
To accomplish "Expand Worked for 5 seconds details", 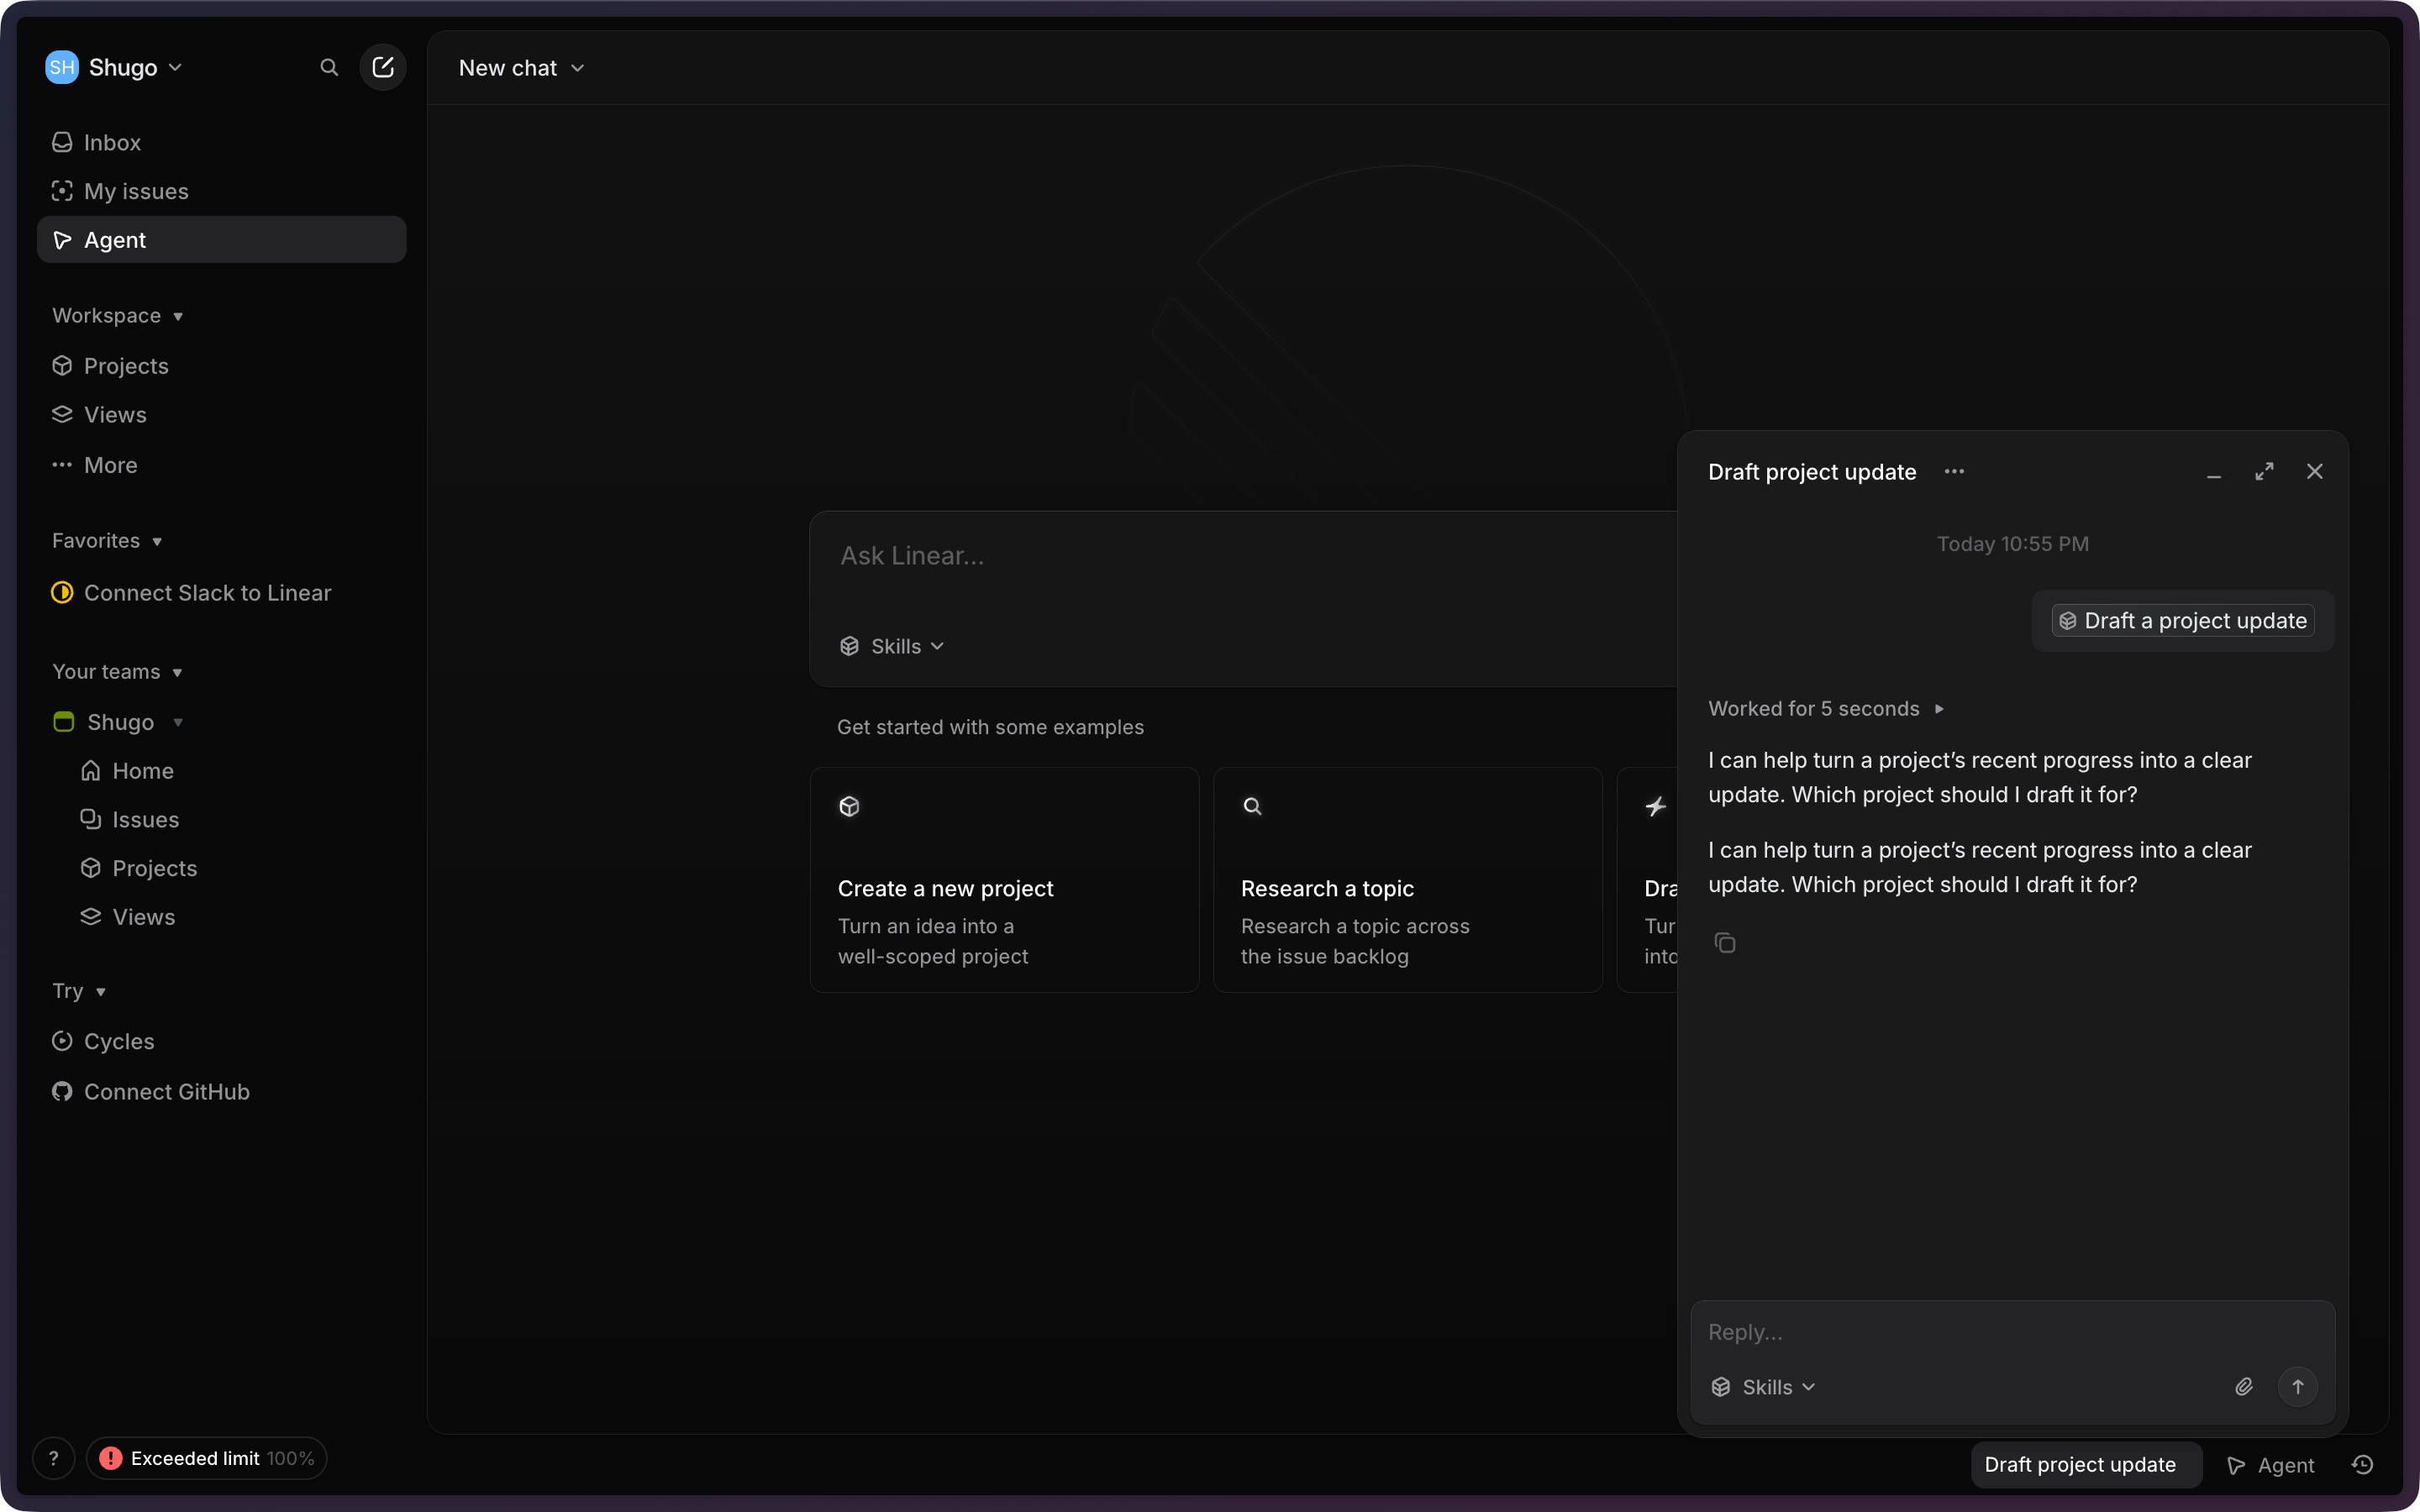I will coord(1825,709).
